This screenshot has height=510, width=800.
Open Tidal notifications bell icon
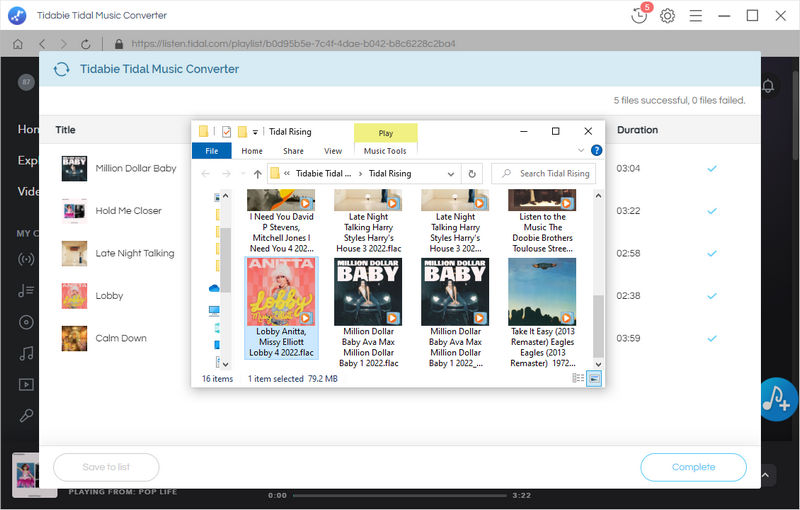coord(768,86)
